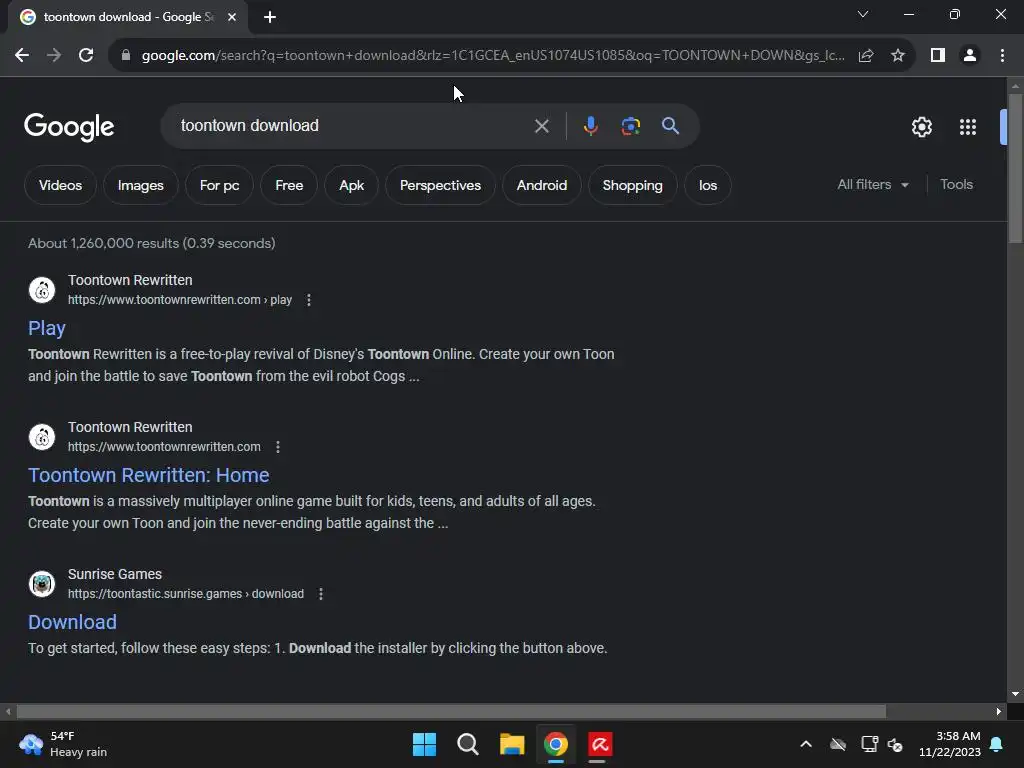
Task: Select the Apk filter chip
Action: [351, 185]
